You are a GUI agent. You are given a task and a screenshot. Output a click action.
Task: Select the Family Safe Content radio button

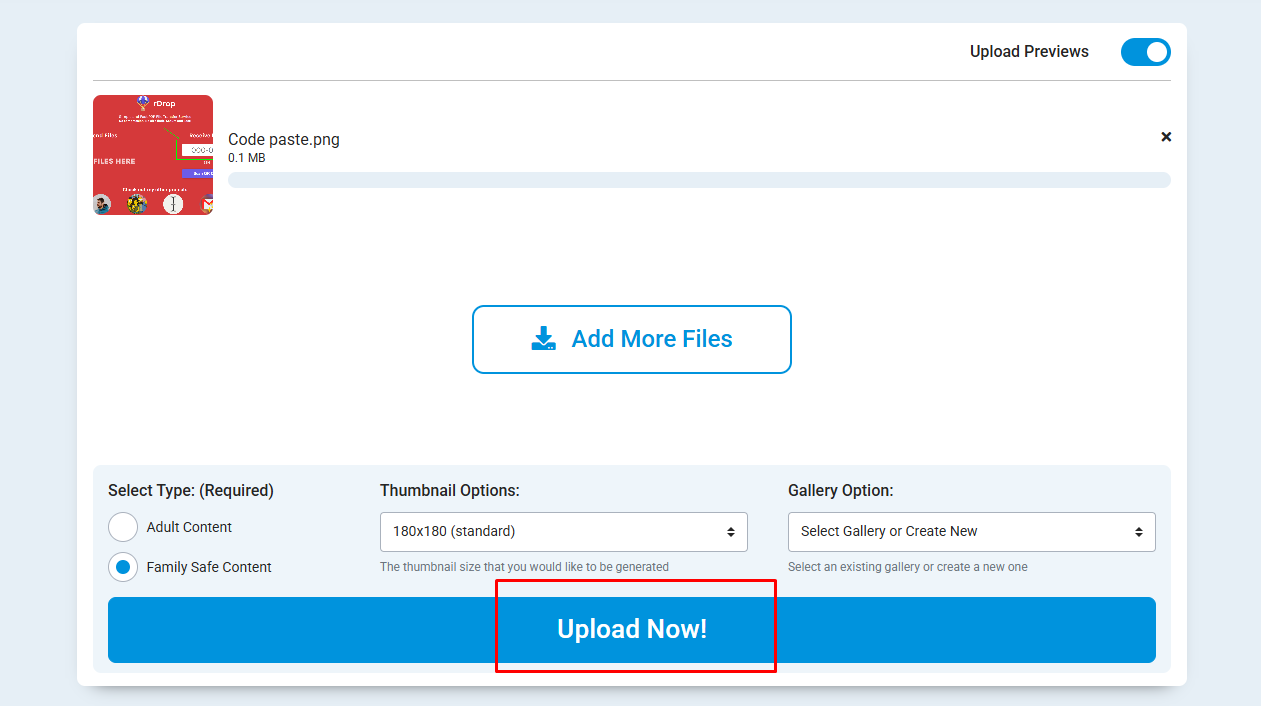123,567
